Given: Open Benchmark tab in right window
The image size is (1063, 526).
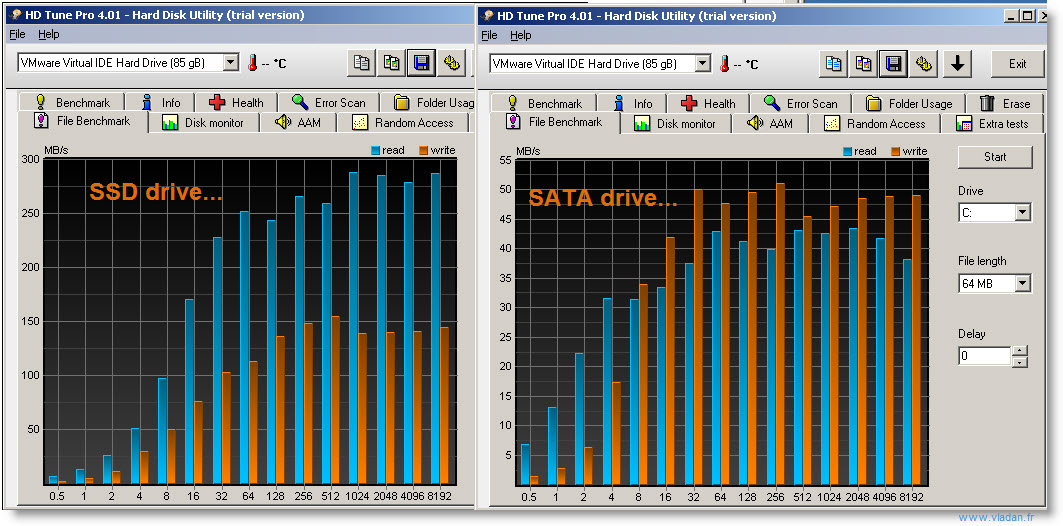Looking at the screenshot, I should (x=545, y=104).
